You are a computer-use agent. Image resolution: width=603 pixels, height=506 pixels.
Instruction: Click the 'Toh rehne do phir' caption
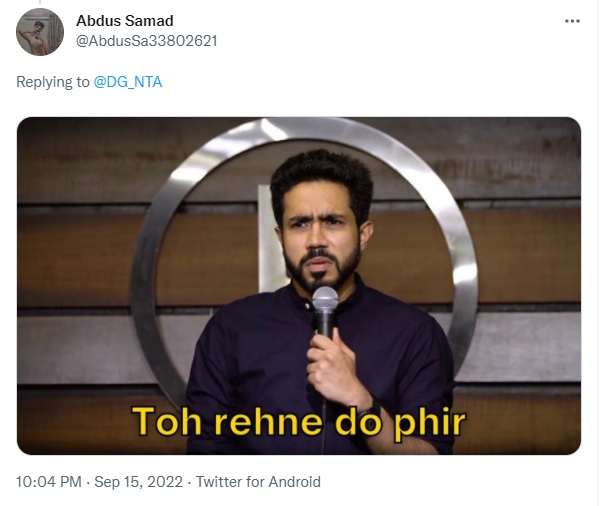298,421
